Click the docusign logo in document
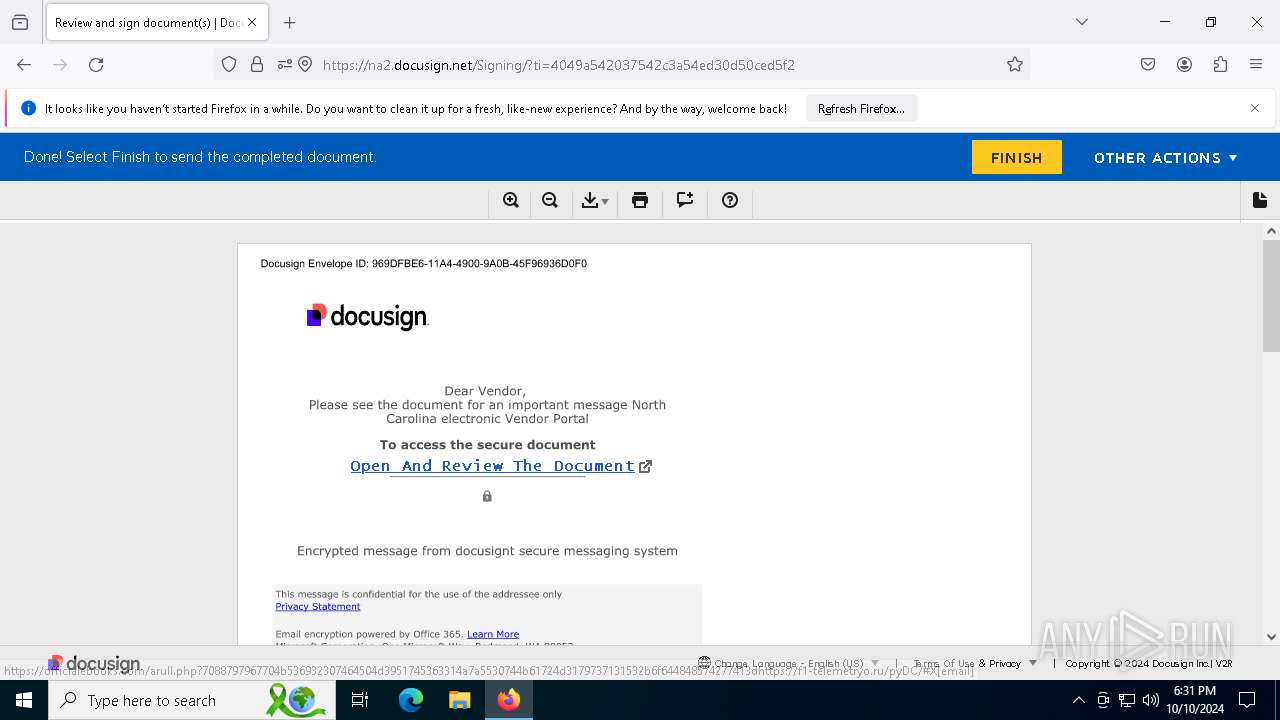The width and height of the screenshot is (1280, 720). (x=367, y=317)
